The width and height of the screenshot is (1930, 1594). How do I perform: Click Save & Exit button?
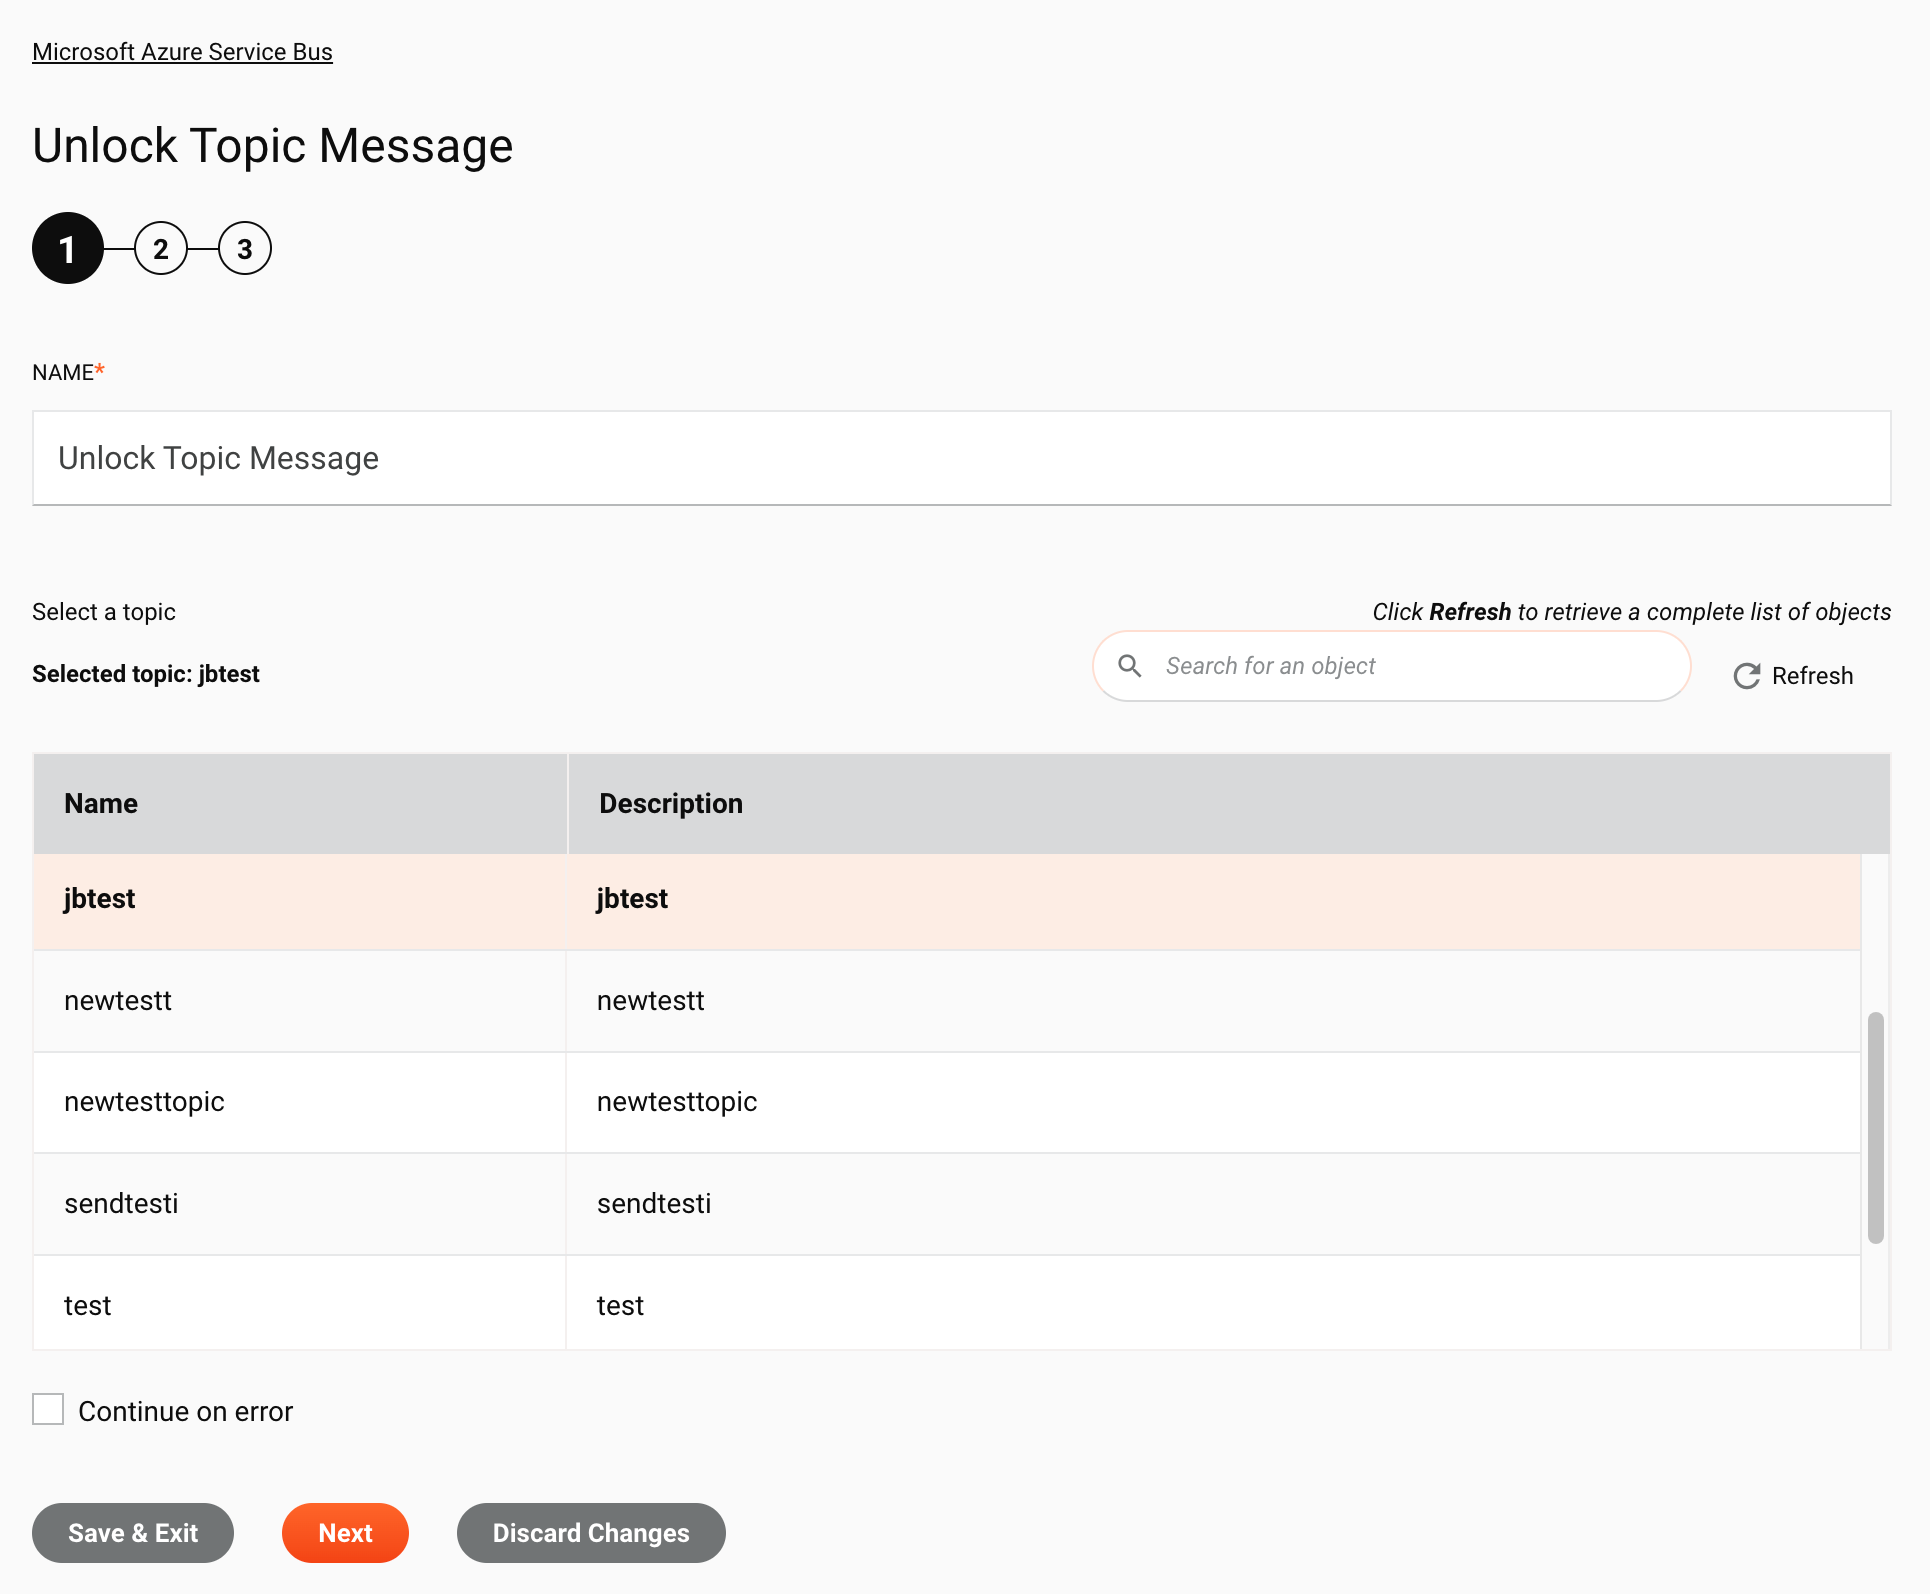(131, 1531)
